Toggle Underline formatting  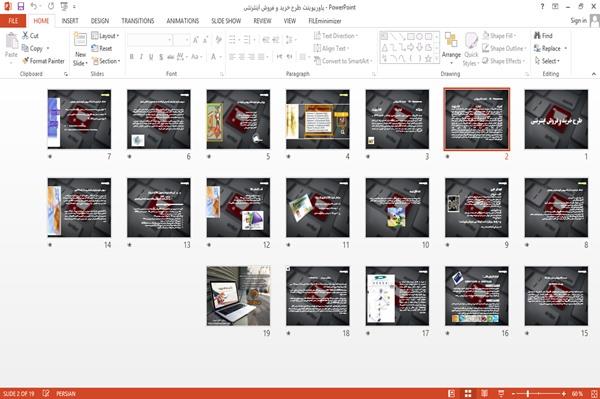[x=151, y=57]
